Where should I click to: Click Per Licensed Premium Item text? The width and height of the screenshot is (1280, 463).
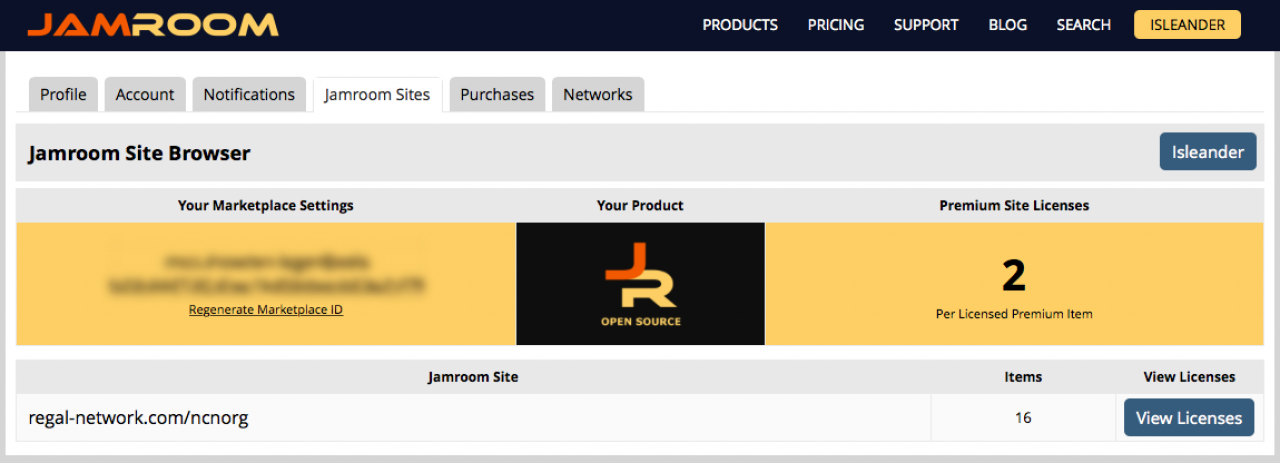1014,314
